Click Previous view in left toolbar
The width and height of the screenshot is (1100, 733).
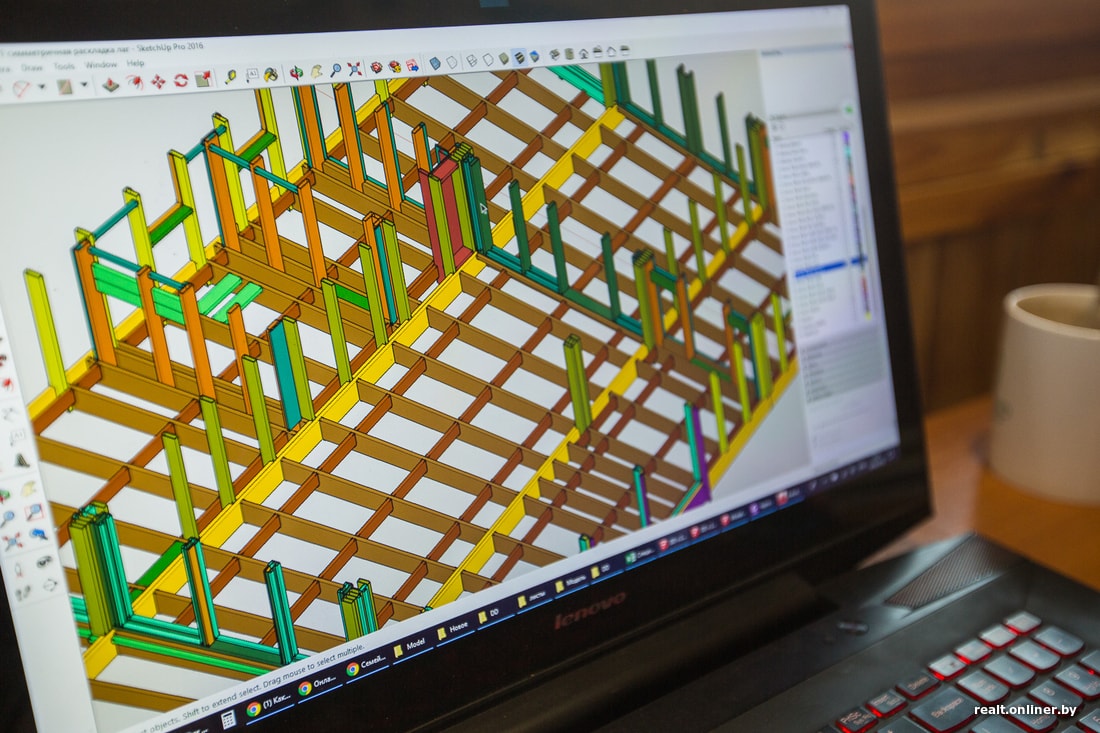point(39,534)
